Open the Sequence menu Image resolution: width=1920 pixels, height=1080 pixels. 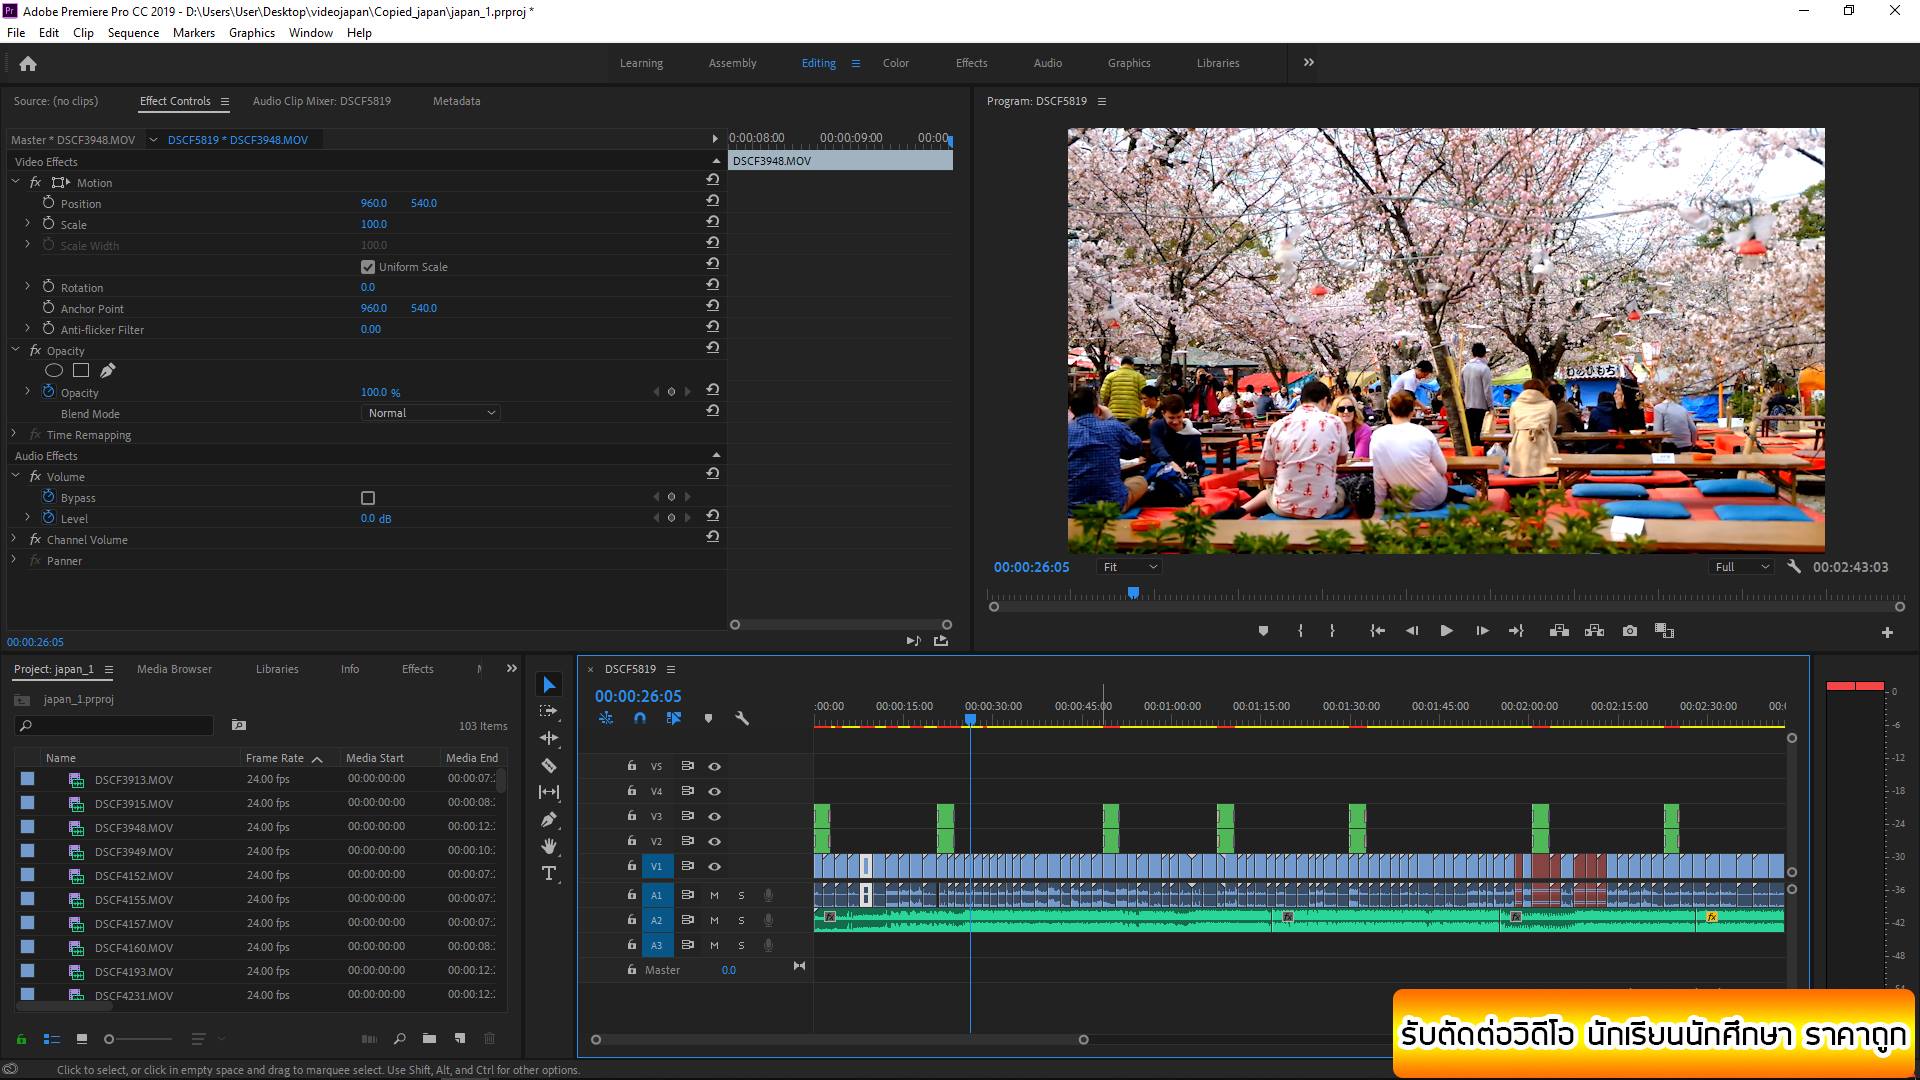coord(133,33)
